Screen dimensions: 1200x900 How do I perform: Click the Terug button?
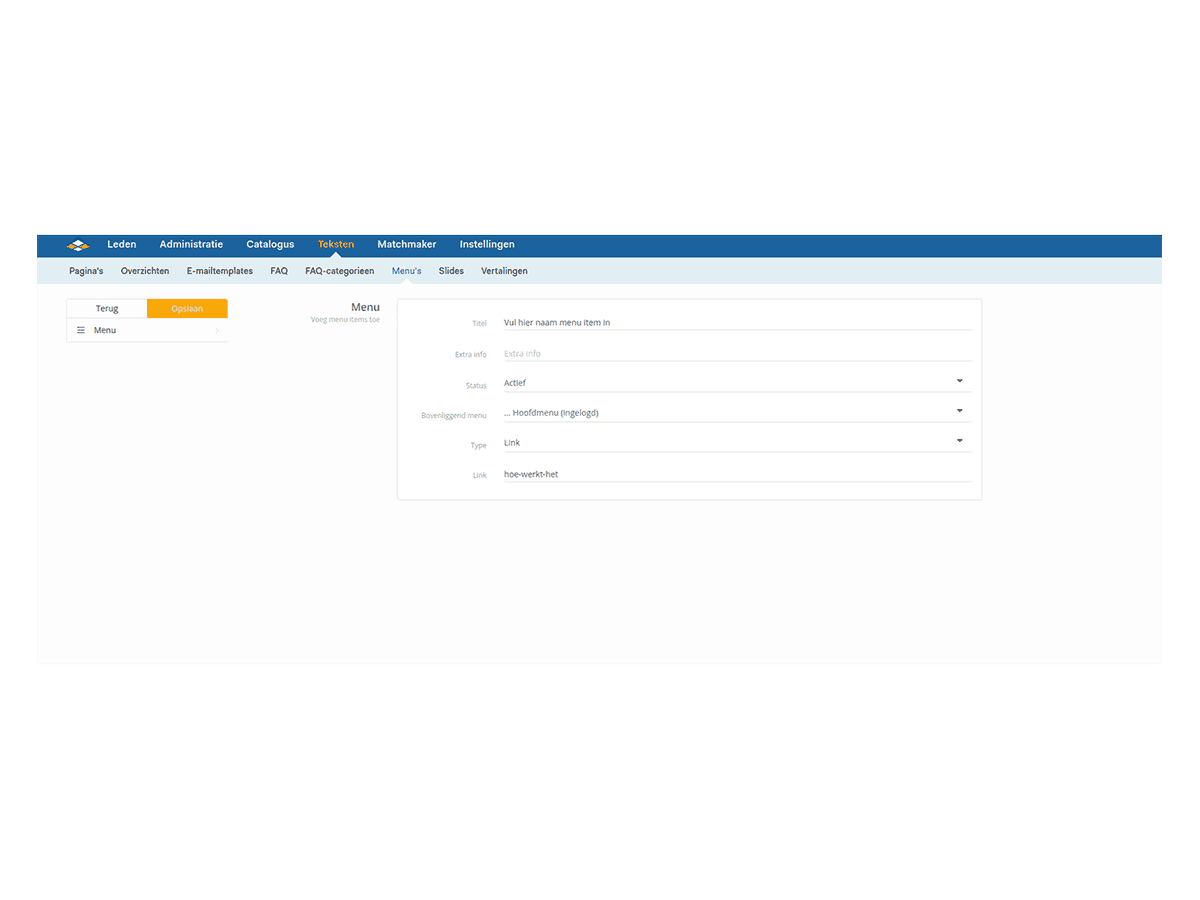(107, 309)
